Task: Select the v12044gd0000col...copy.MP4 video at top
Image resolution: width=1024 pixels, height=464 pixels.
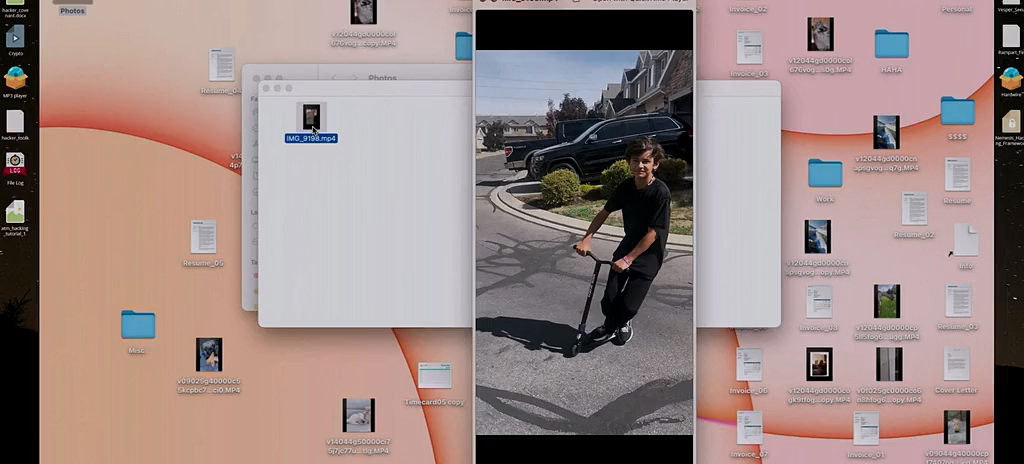Action: click(x=363, y=12)
